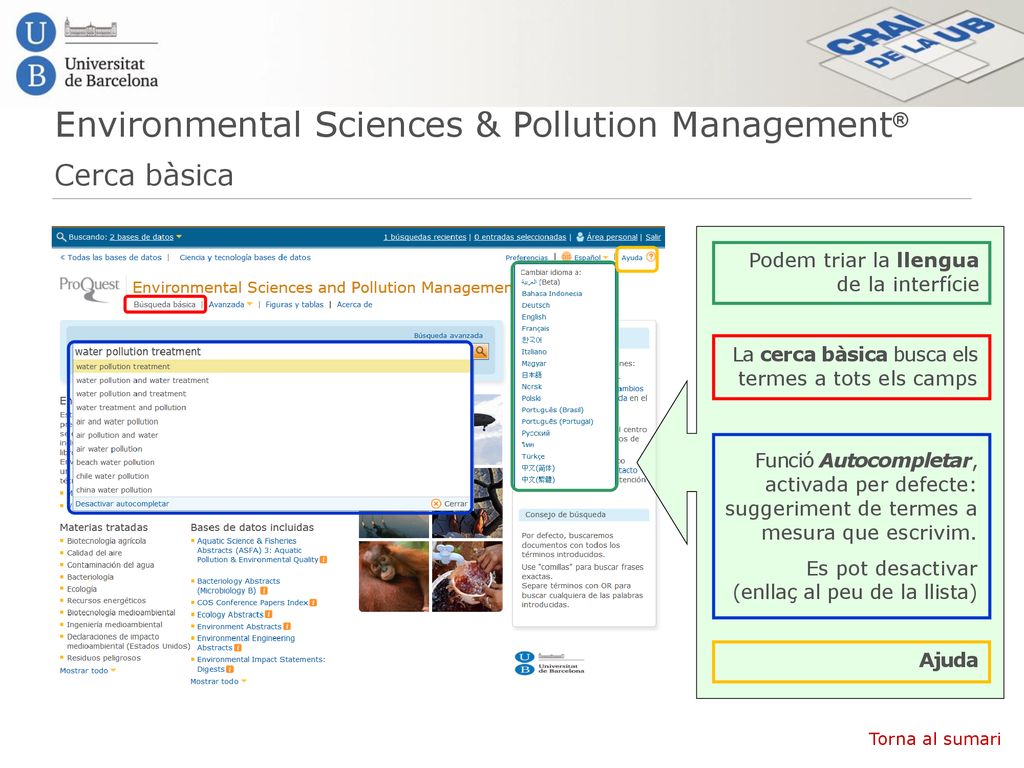
Task: Click the Ayuda help question-mark icon
Action: 650,257
